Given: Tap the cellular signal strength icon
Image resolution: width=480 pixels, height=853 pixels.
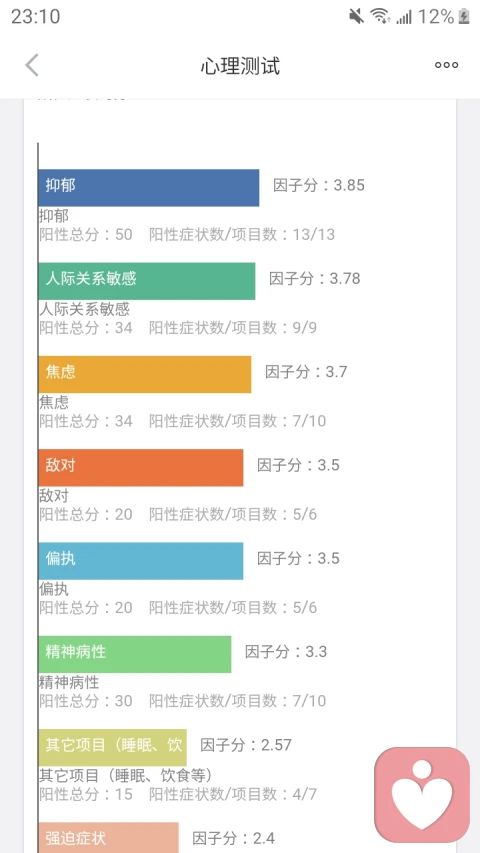Looking at the screenshot, I should point(404,17).
